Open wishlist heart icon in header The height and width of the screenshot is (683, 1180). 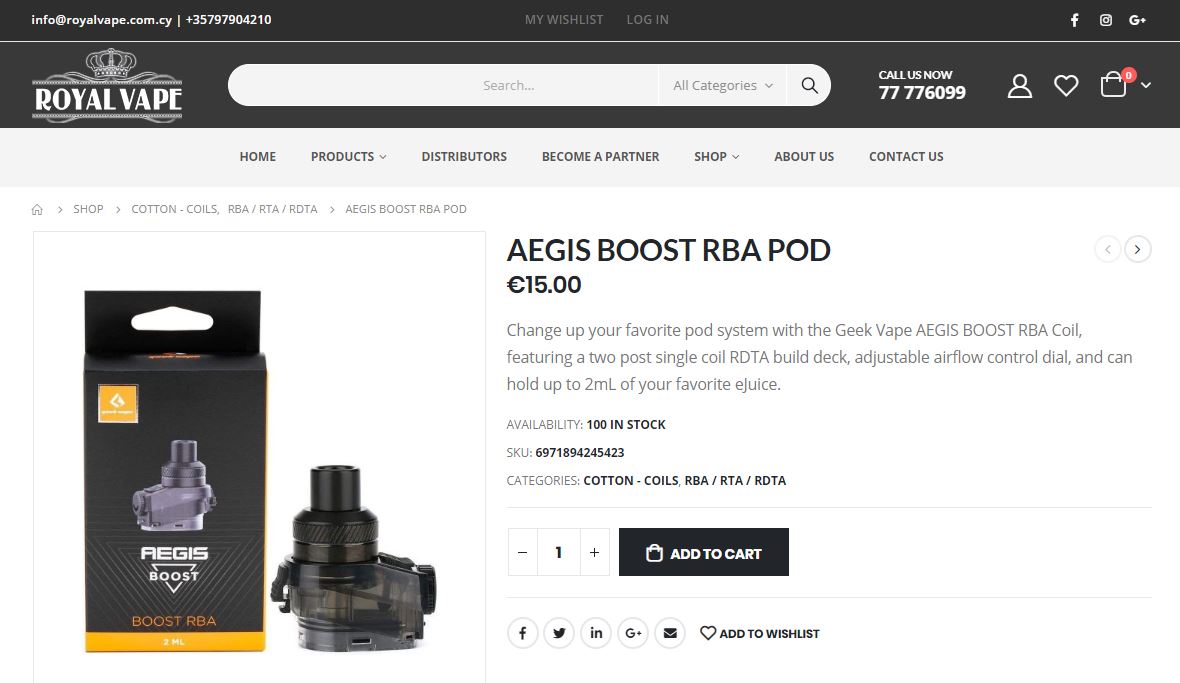coord(1066,86)
